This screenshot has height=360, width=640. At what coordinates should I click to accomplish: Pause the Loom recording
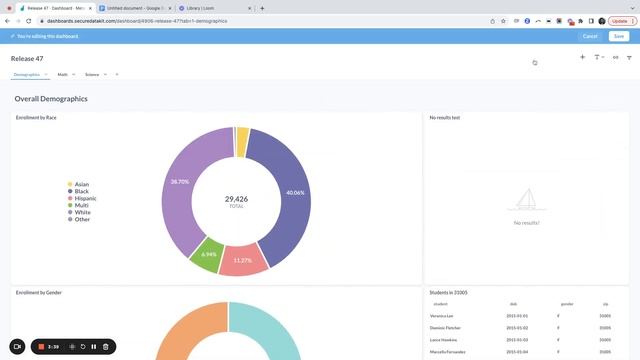pyautogui.click(x=94, y=347)
